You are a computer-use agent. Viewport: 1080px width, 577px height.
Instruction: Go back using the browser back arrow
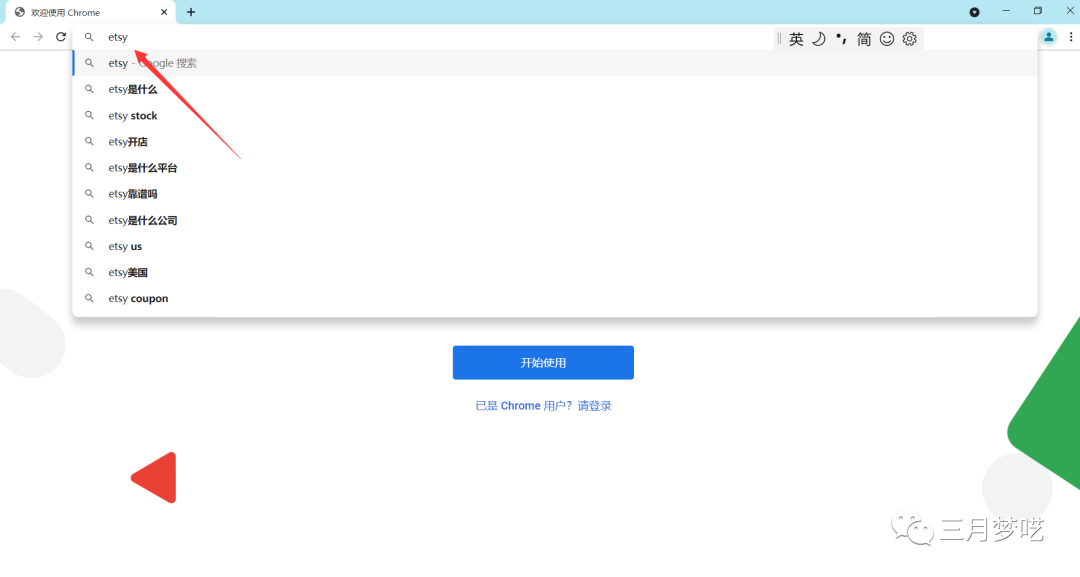click(x=15, y=37)
